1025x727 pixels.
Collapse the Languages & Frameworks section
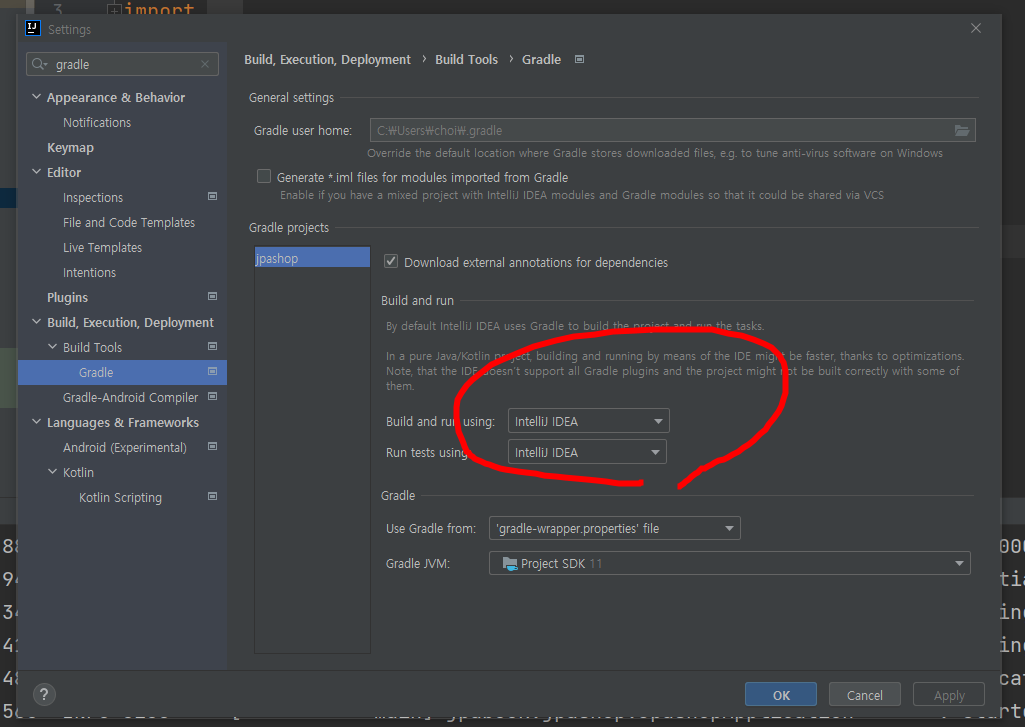point(37,422)
